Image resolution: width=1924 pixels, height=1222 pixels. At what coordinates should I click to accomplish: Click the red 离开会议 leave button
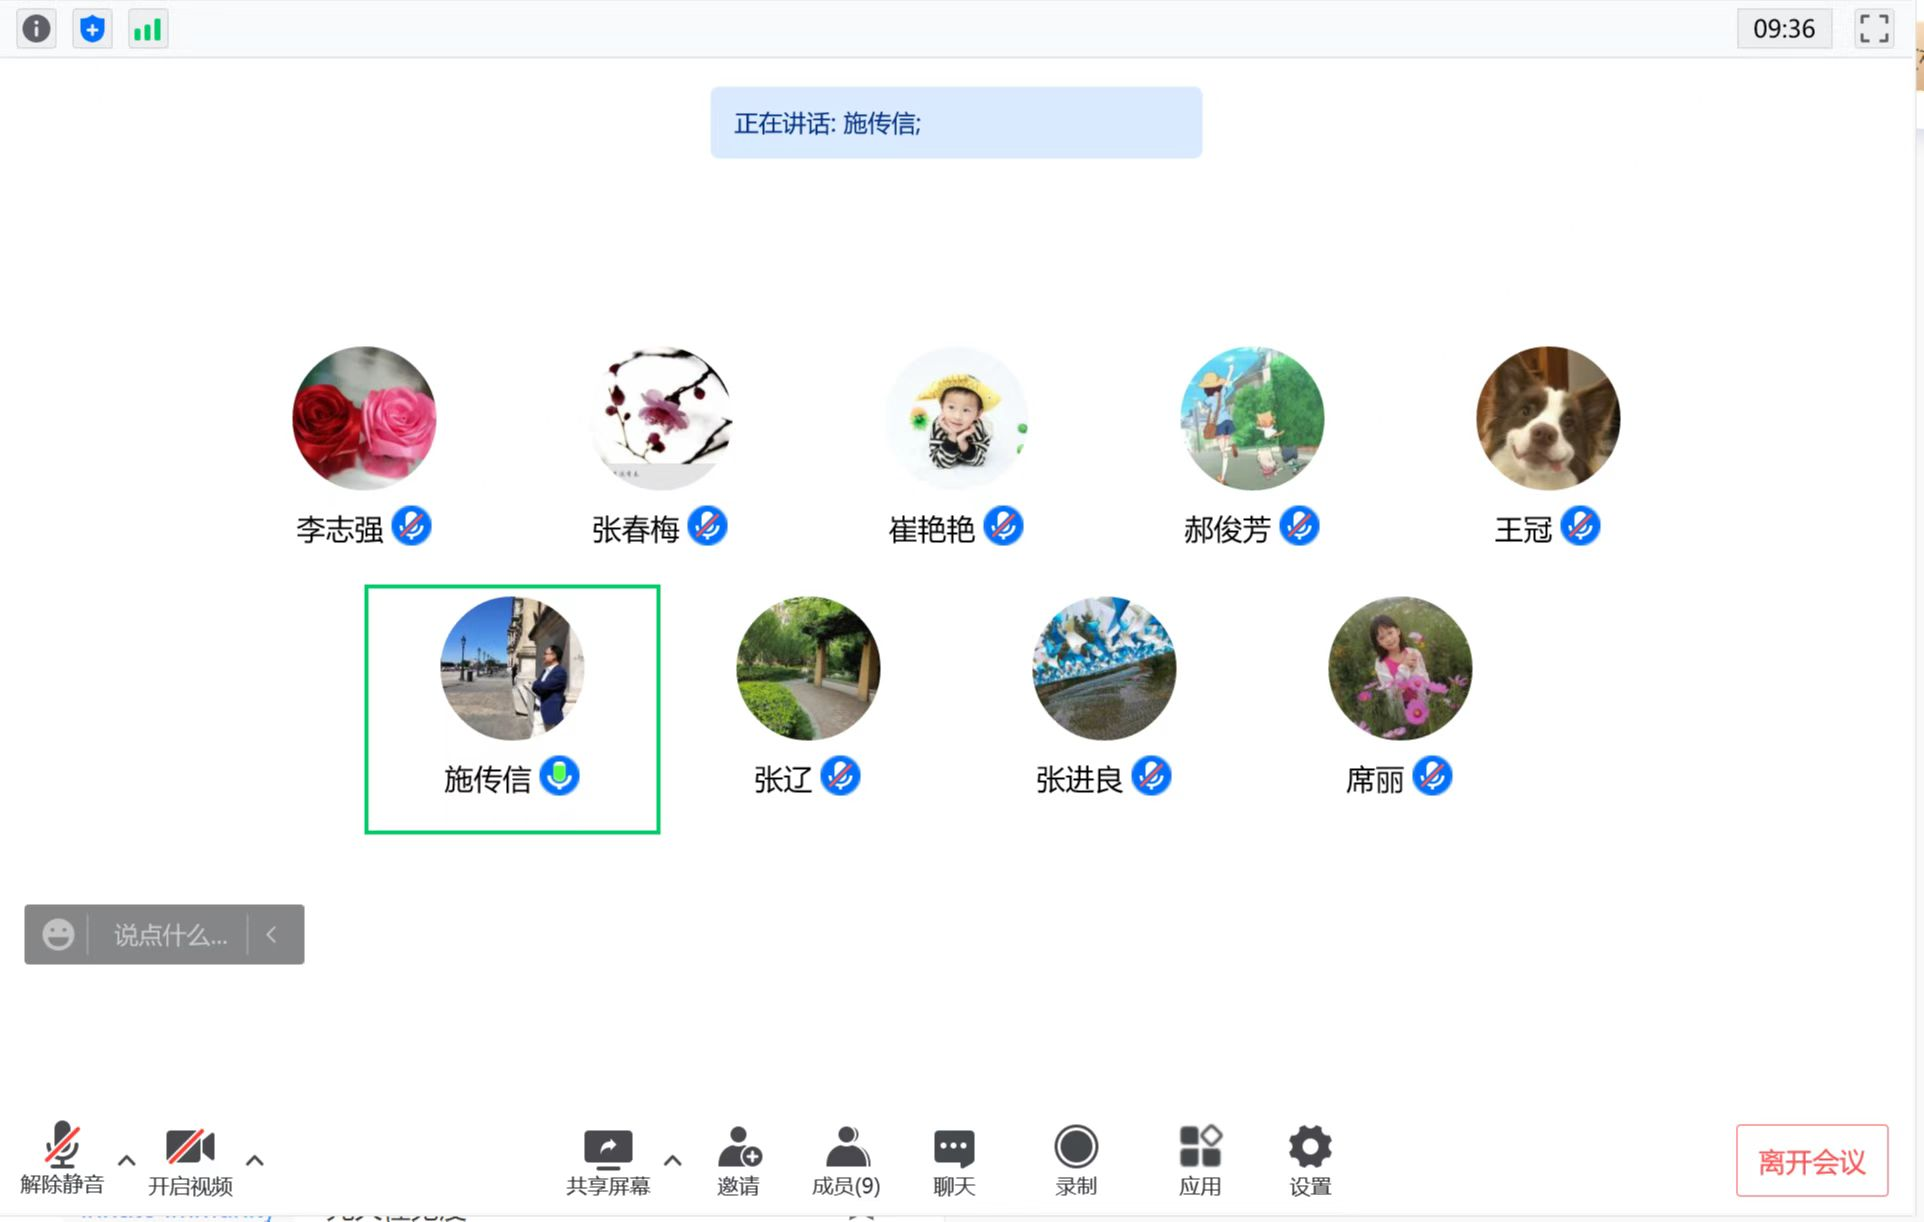click(1812, 1161)
